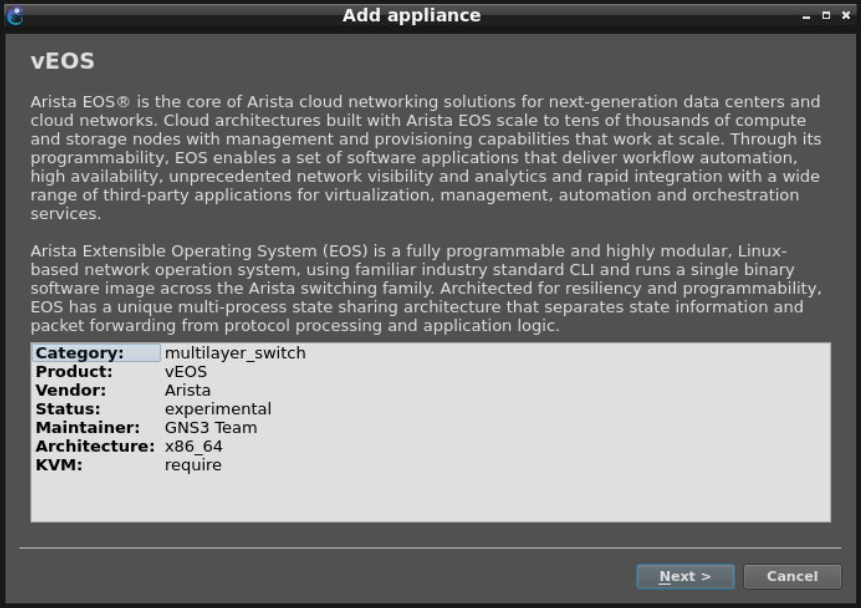Viewport: 861px width, 608px height.
Task: Click the GNS3 Team maintainer value
Action: (x=211, y=428)
